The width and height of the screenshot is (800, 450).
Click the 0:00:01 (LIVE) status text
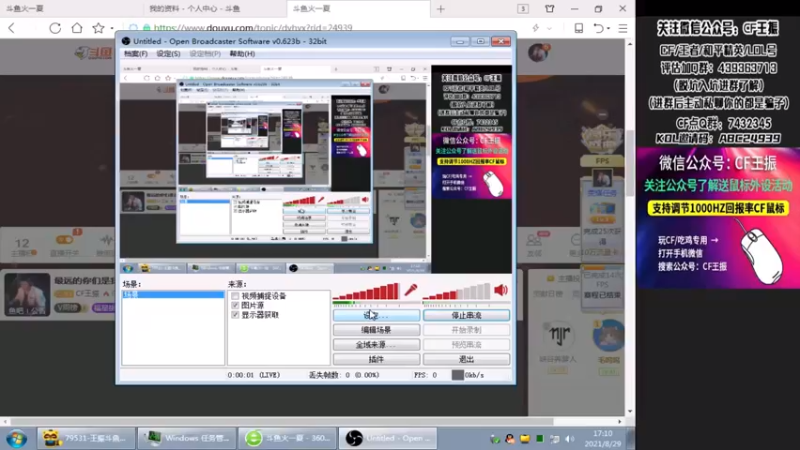[x=254, y=375]
